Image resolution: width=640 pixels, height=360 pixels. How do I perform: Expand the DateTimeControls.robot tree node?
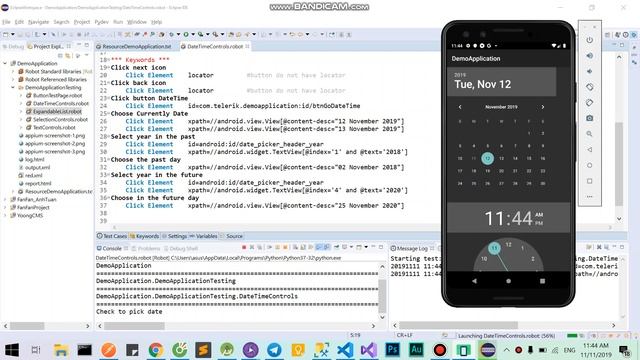21,103
